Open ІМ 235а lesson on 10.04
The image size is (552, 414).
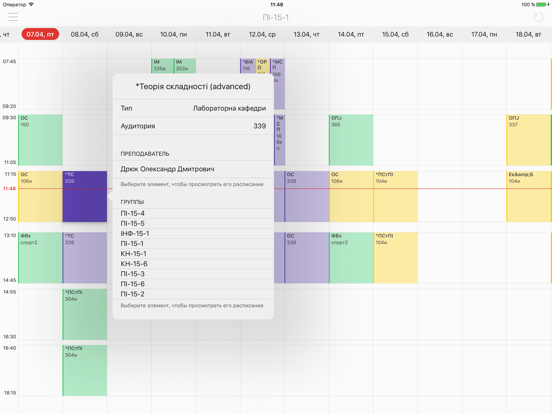[x=162, y=66]
